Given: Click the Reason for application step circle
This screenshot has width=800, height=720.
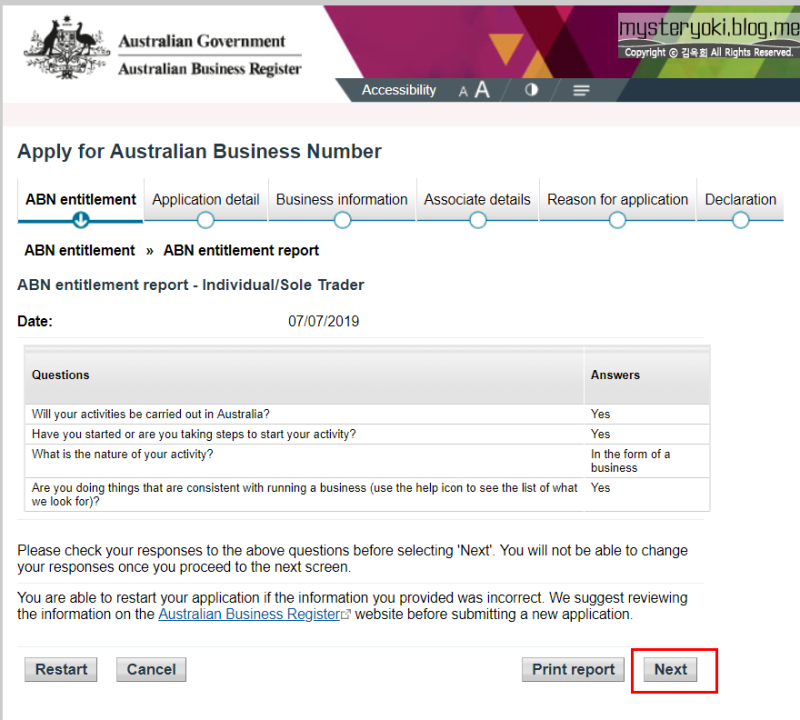Looking at the screenshot, I should [617, 220].
